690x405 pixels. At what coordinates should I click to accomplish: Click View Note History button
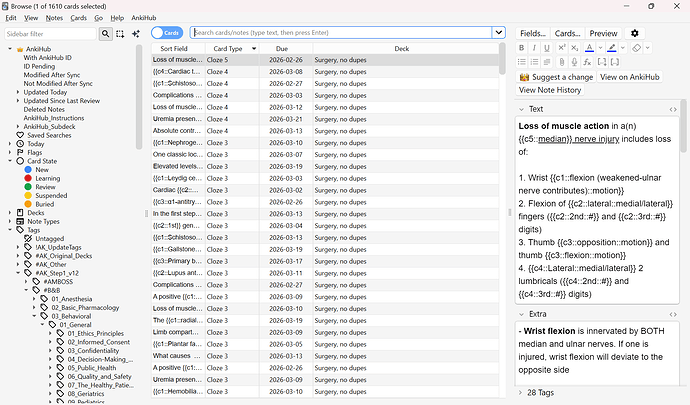(550, 90)
